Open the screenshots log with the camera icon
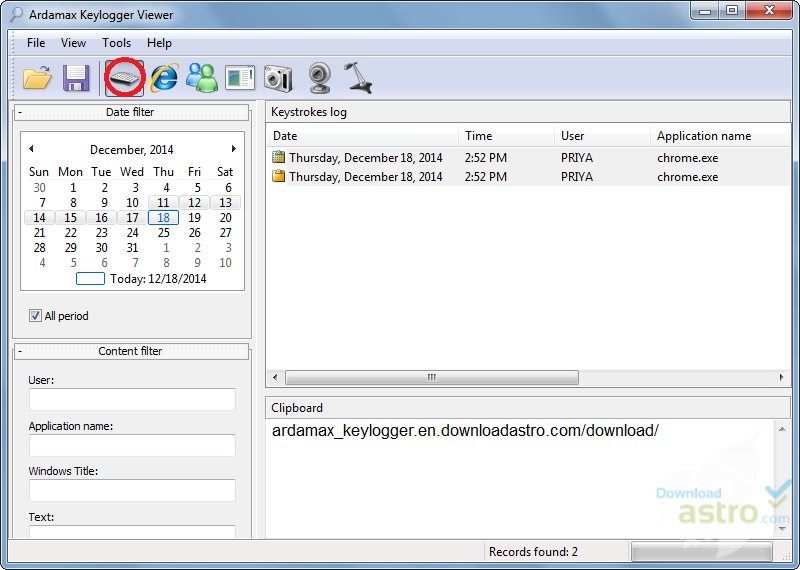Viewport: 800px width, 570px height. 279,79
